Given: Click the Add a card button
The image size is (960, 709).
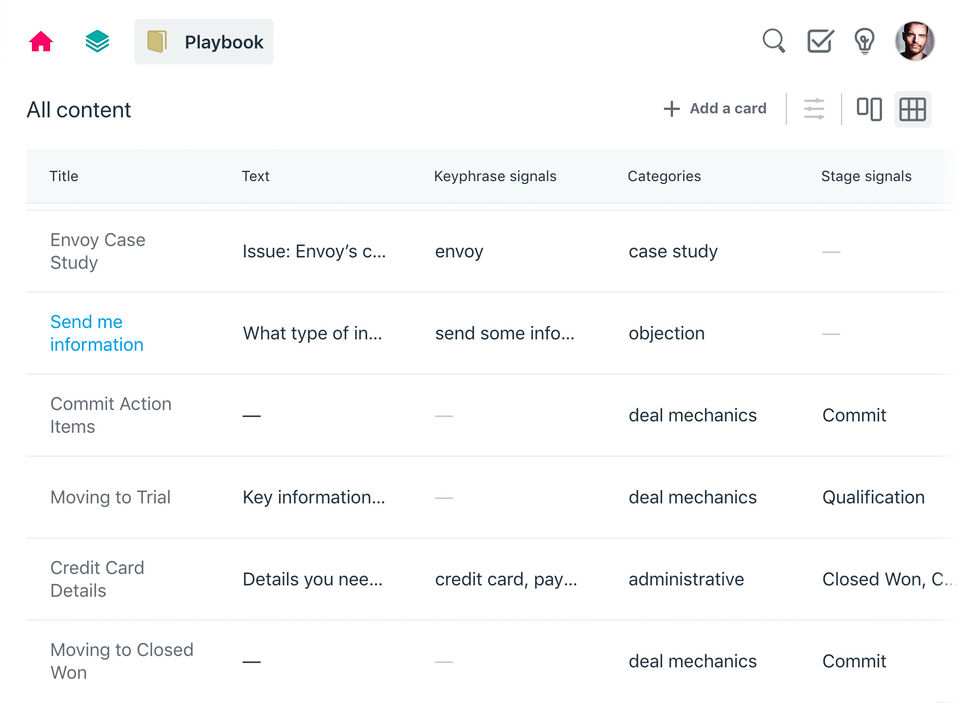Looking at the screenshot, I should (715, 109).
